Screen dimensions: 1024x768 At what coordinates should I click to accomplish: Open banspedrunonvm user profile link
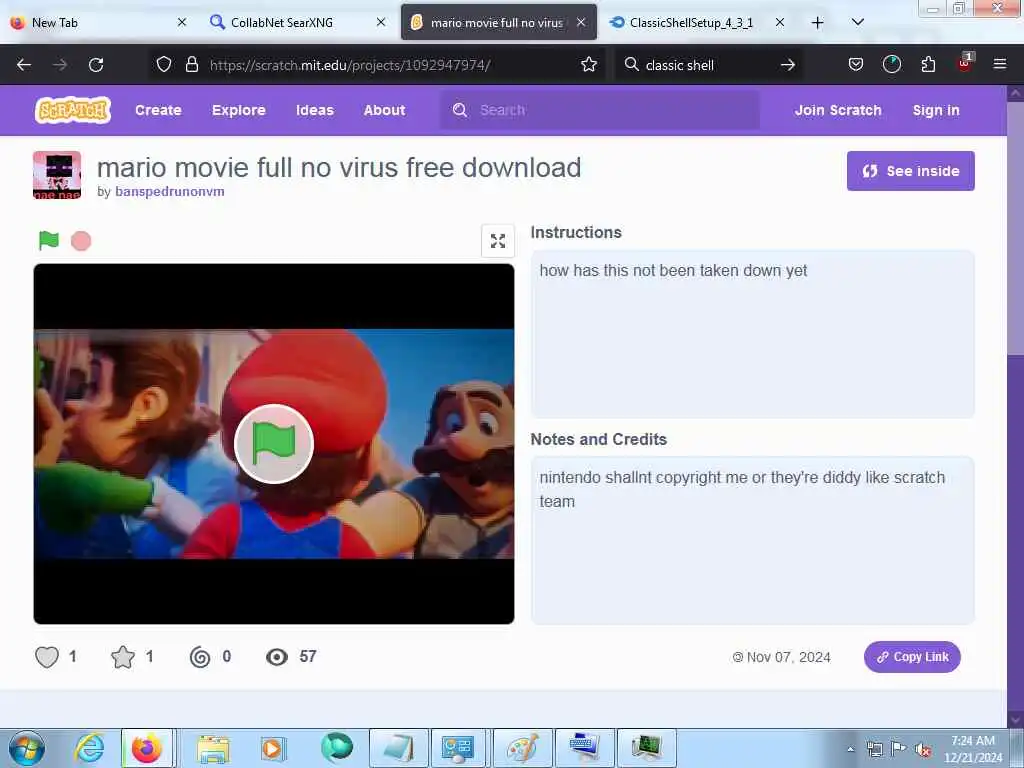170,191
